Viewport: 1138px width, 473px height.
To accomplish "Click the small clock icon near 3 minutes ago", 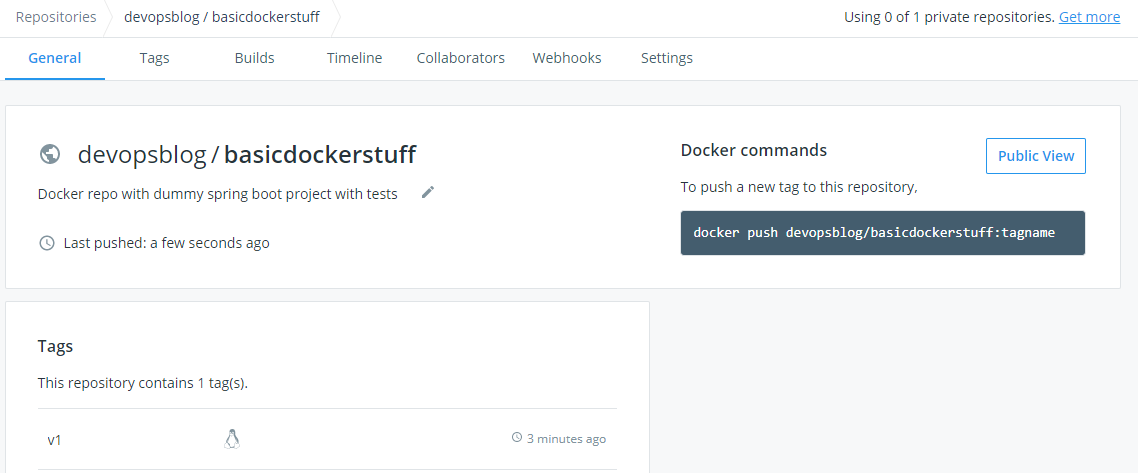I will (x=517, y=438).
